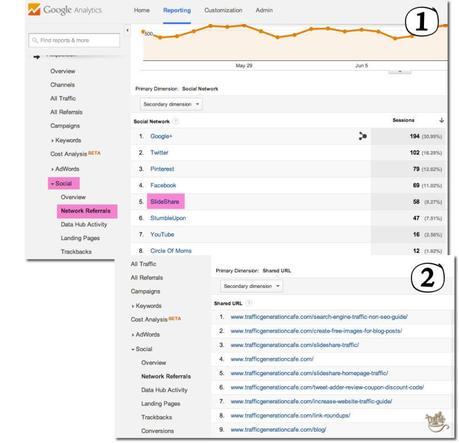Collapse the sidebar with the arrow handle
The image size is (459, 443).
(x=127, y=30)
